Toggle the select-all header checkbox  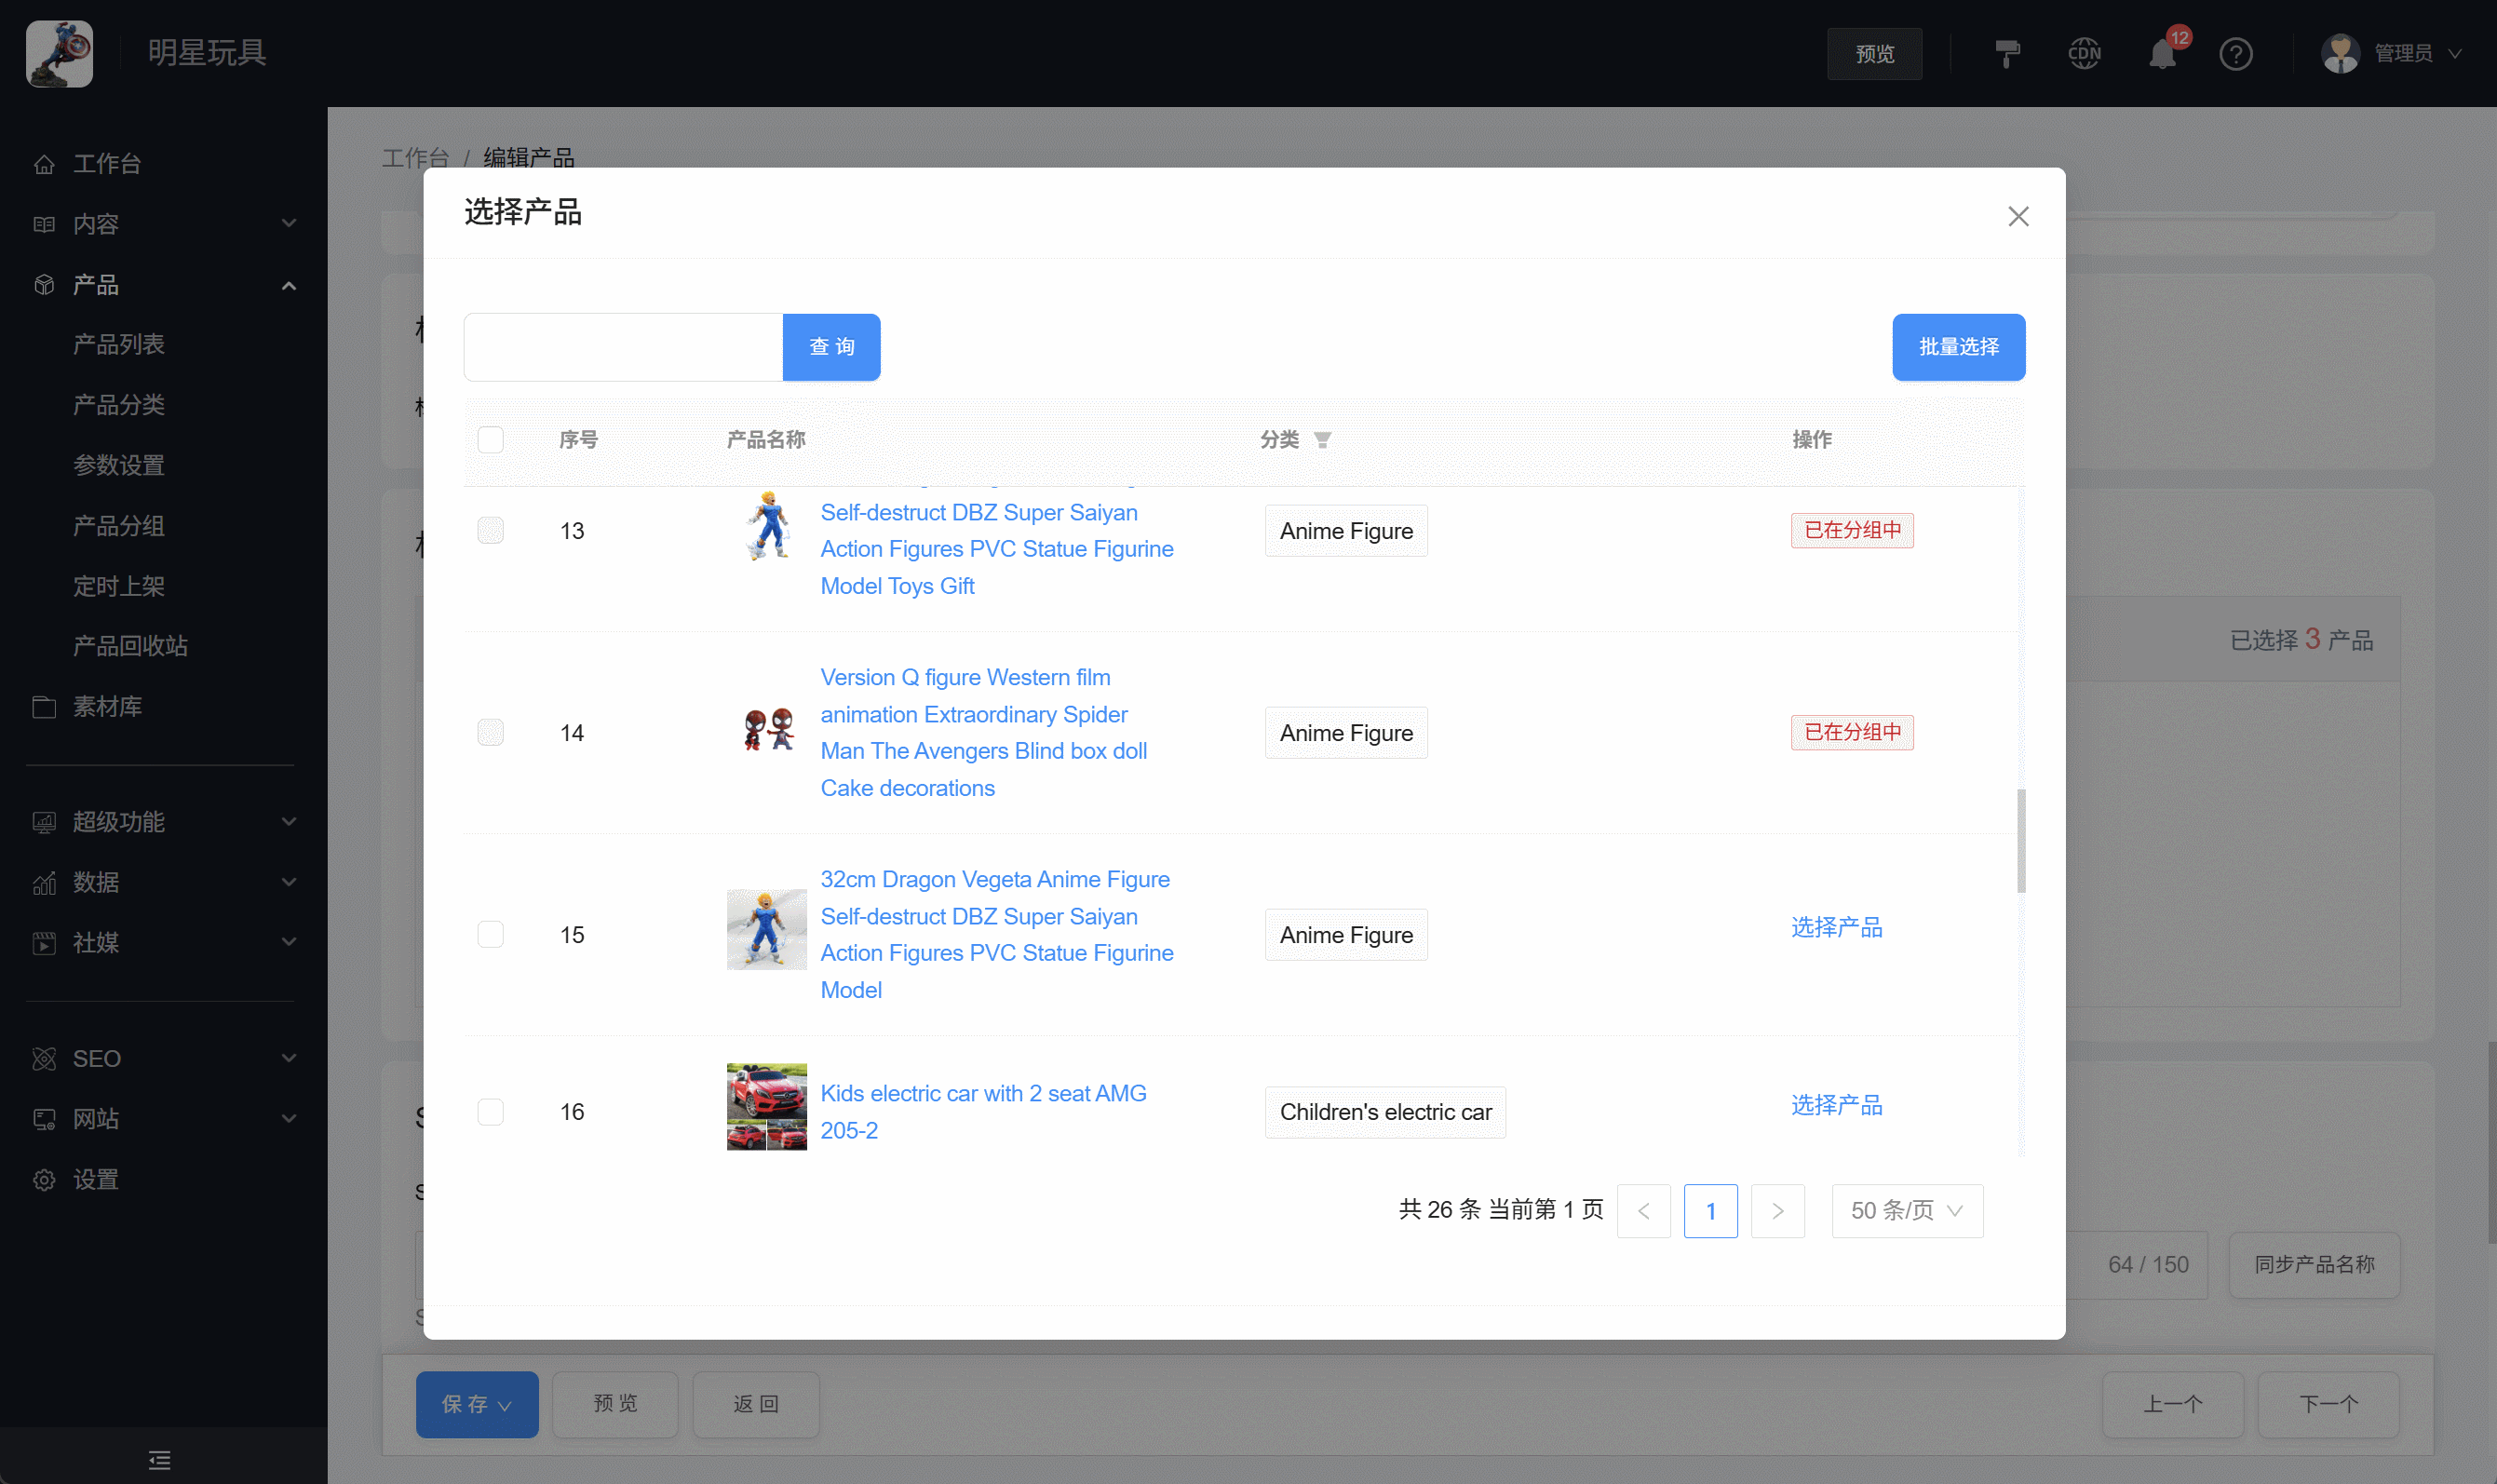(x=490, y=440)
